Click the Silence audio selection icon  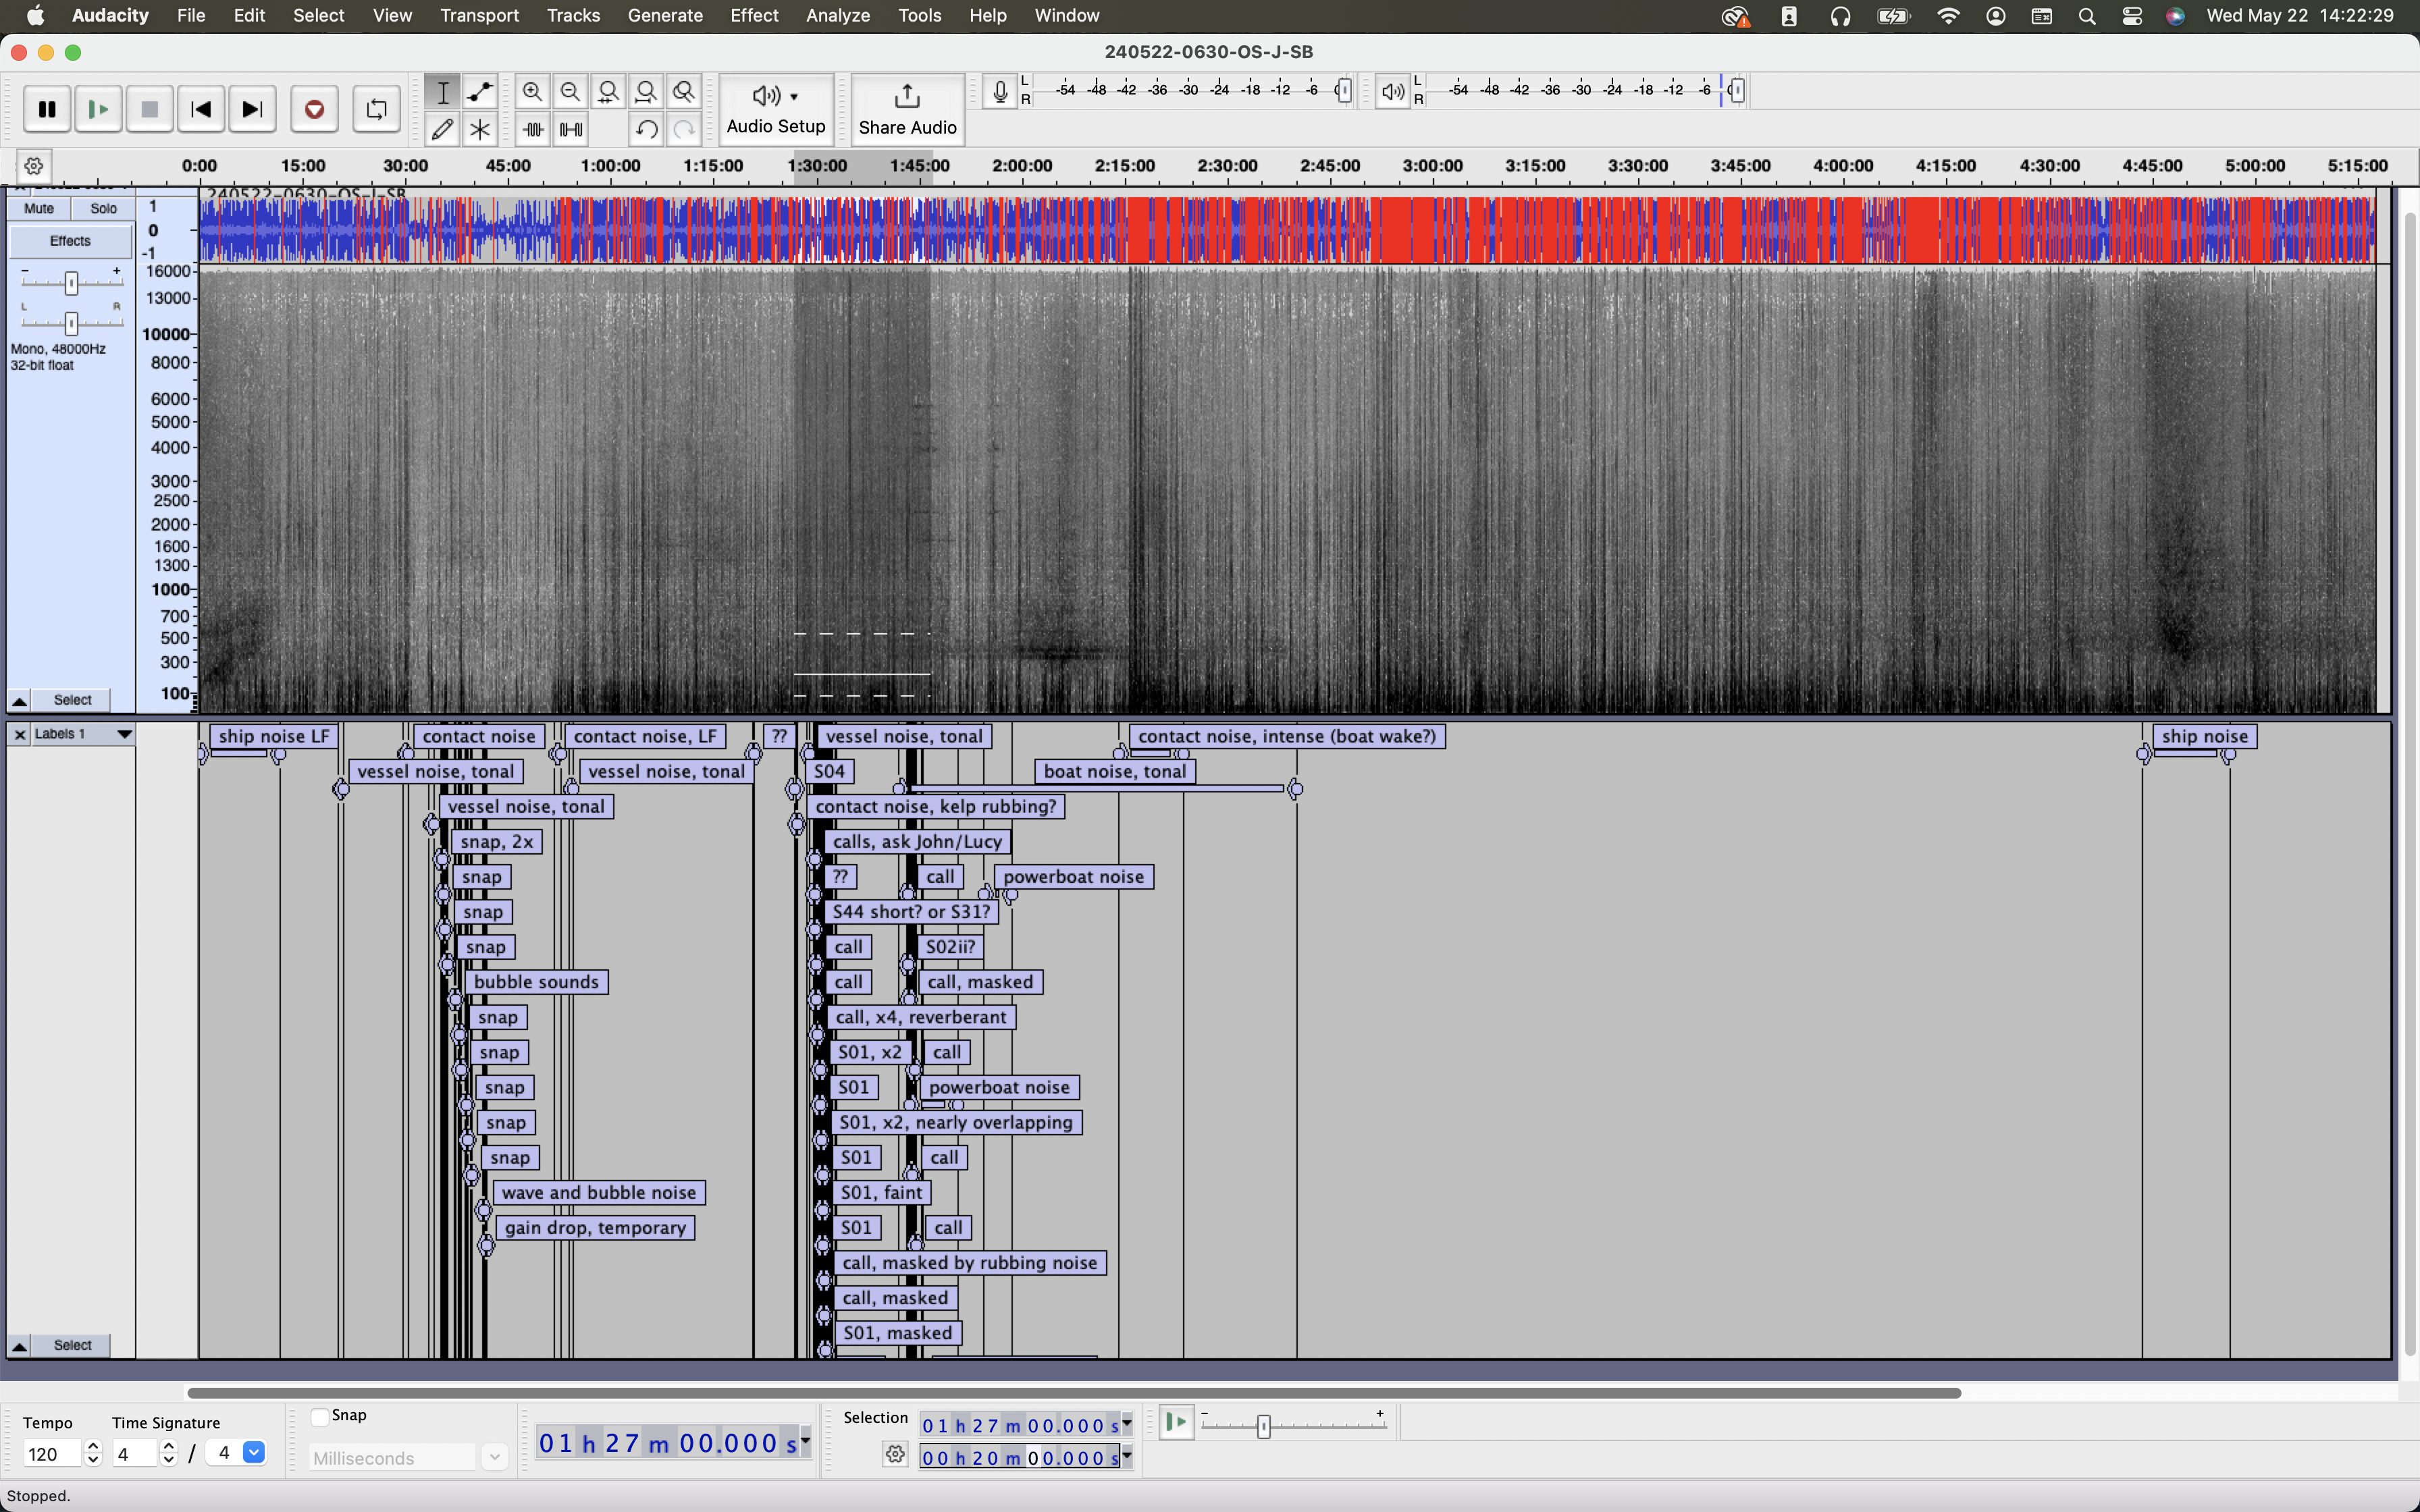[x=571, y=129]
